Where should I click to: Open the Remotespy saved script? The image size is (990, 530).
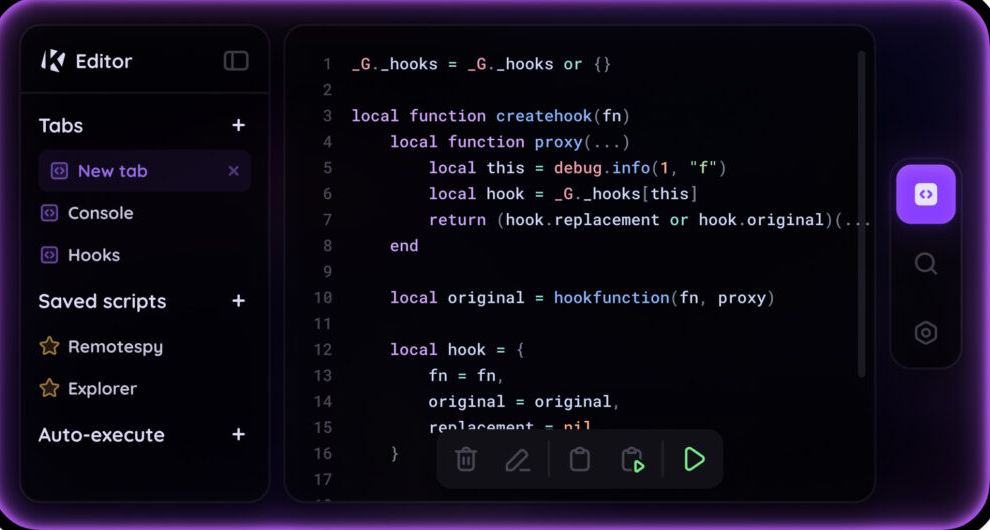(x=114, y=347)
